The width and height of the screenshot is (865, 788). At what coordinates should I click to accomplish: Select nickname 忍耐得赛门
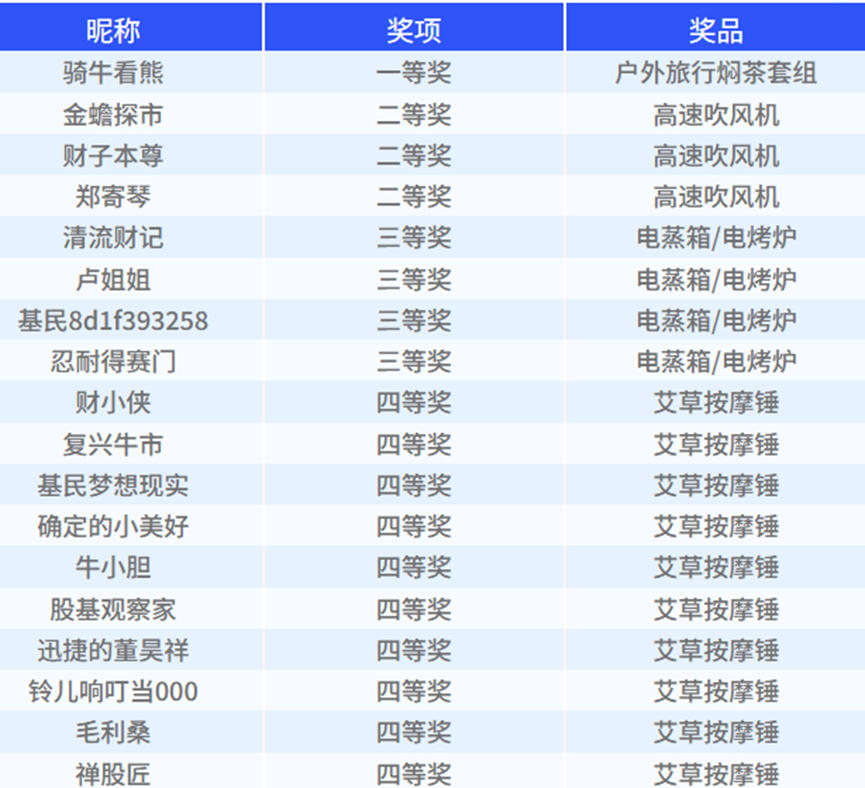coord(113,361)
